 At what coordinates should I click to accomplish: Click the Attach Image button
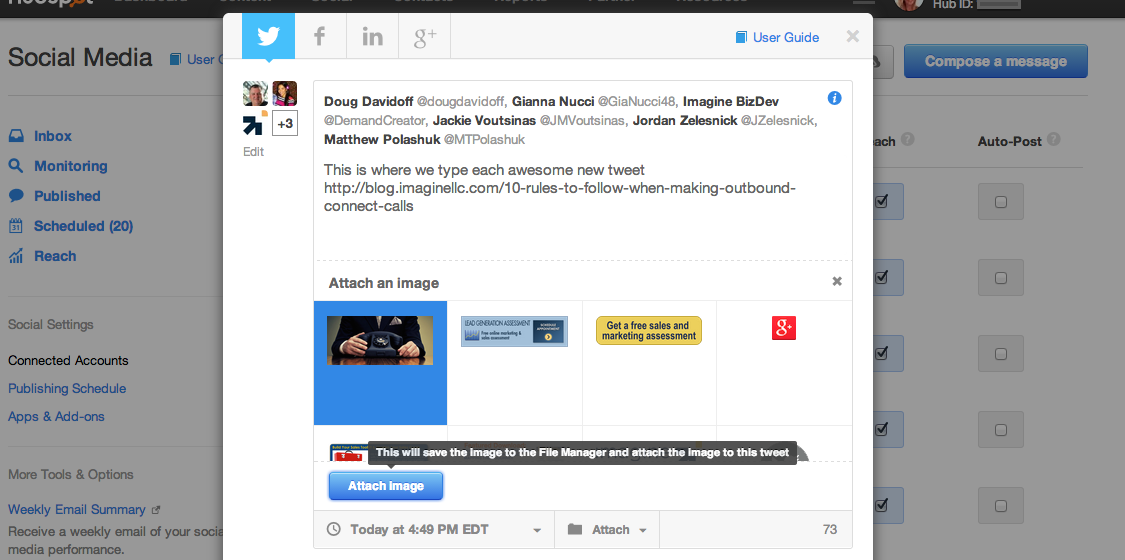pos(386,486)
